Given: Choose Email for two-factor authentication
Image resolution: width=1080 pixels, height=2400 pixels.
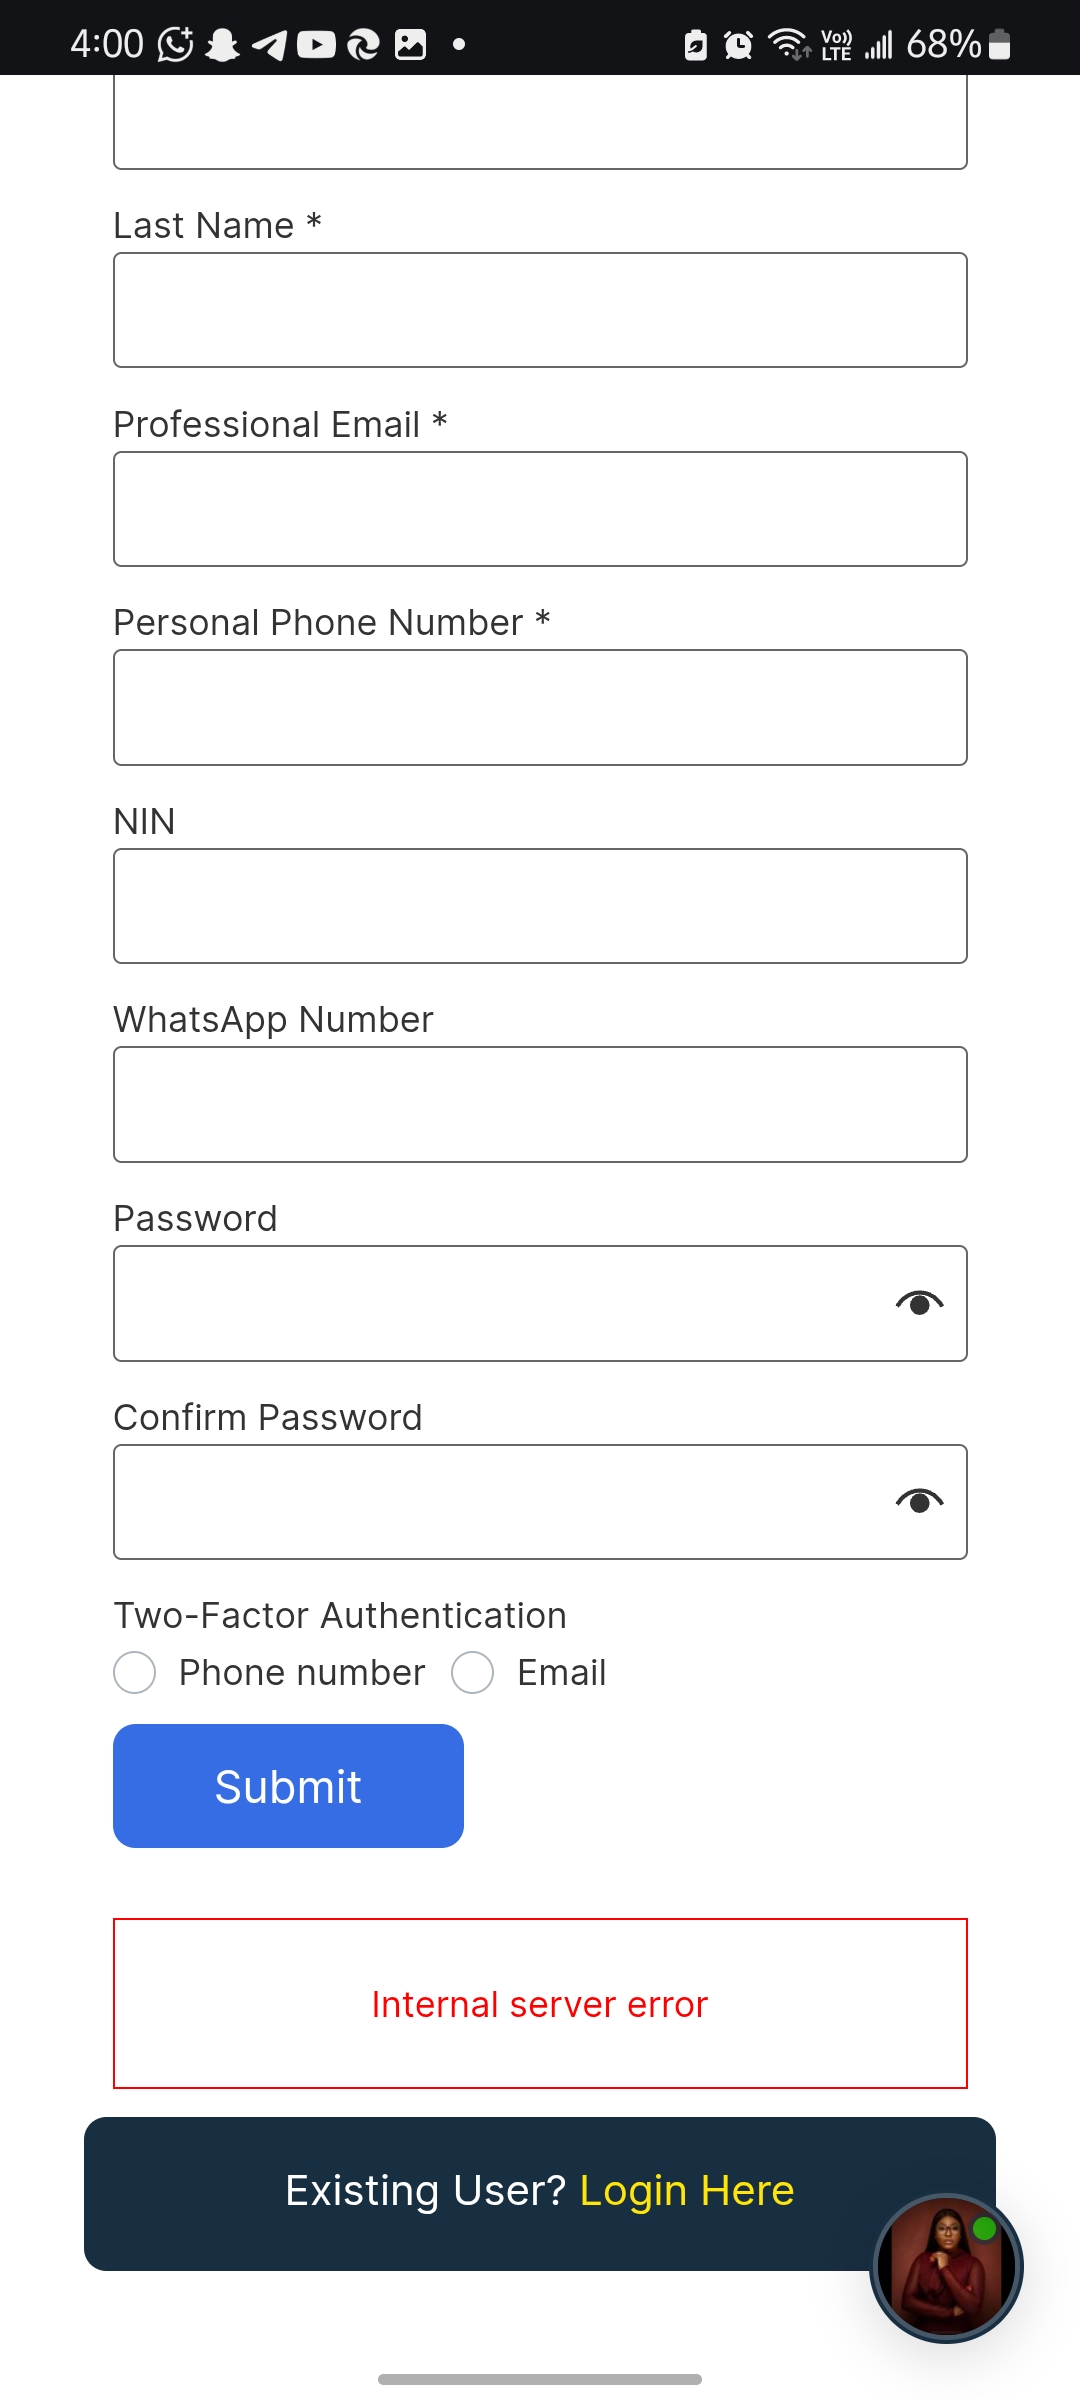Looking at the screenshot, I should click(x=473, y=1672).
